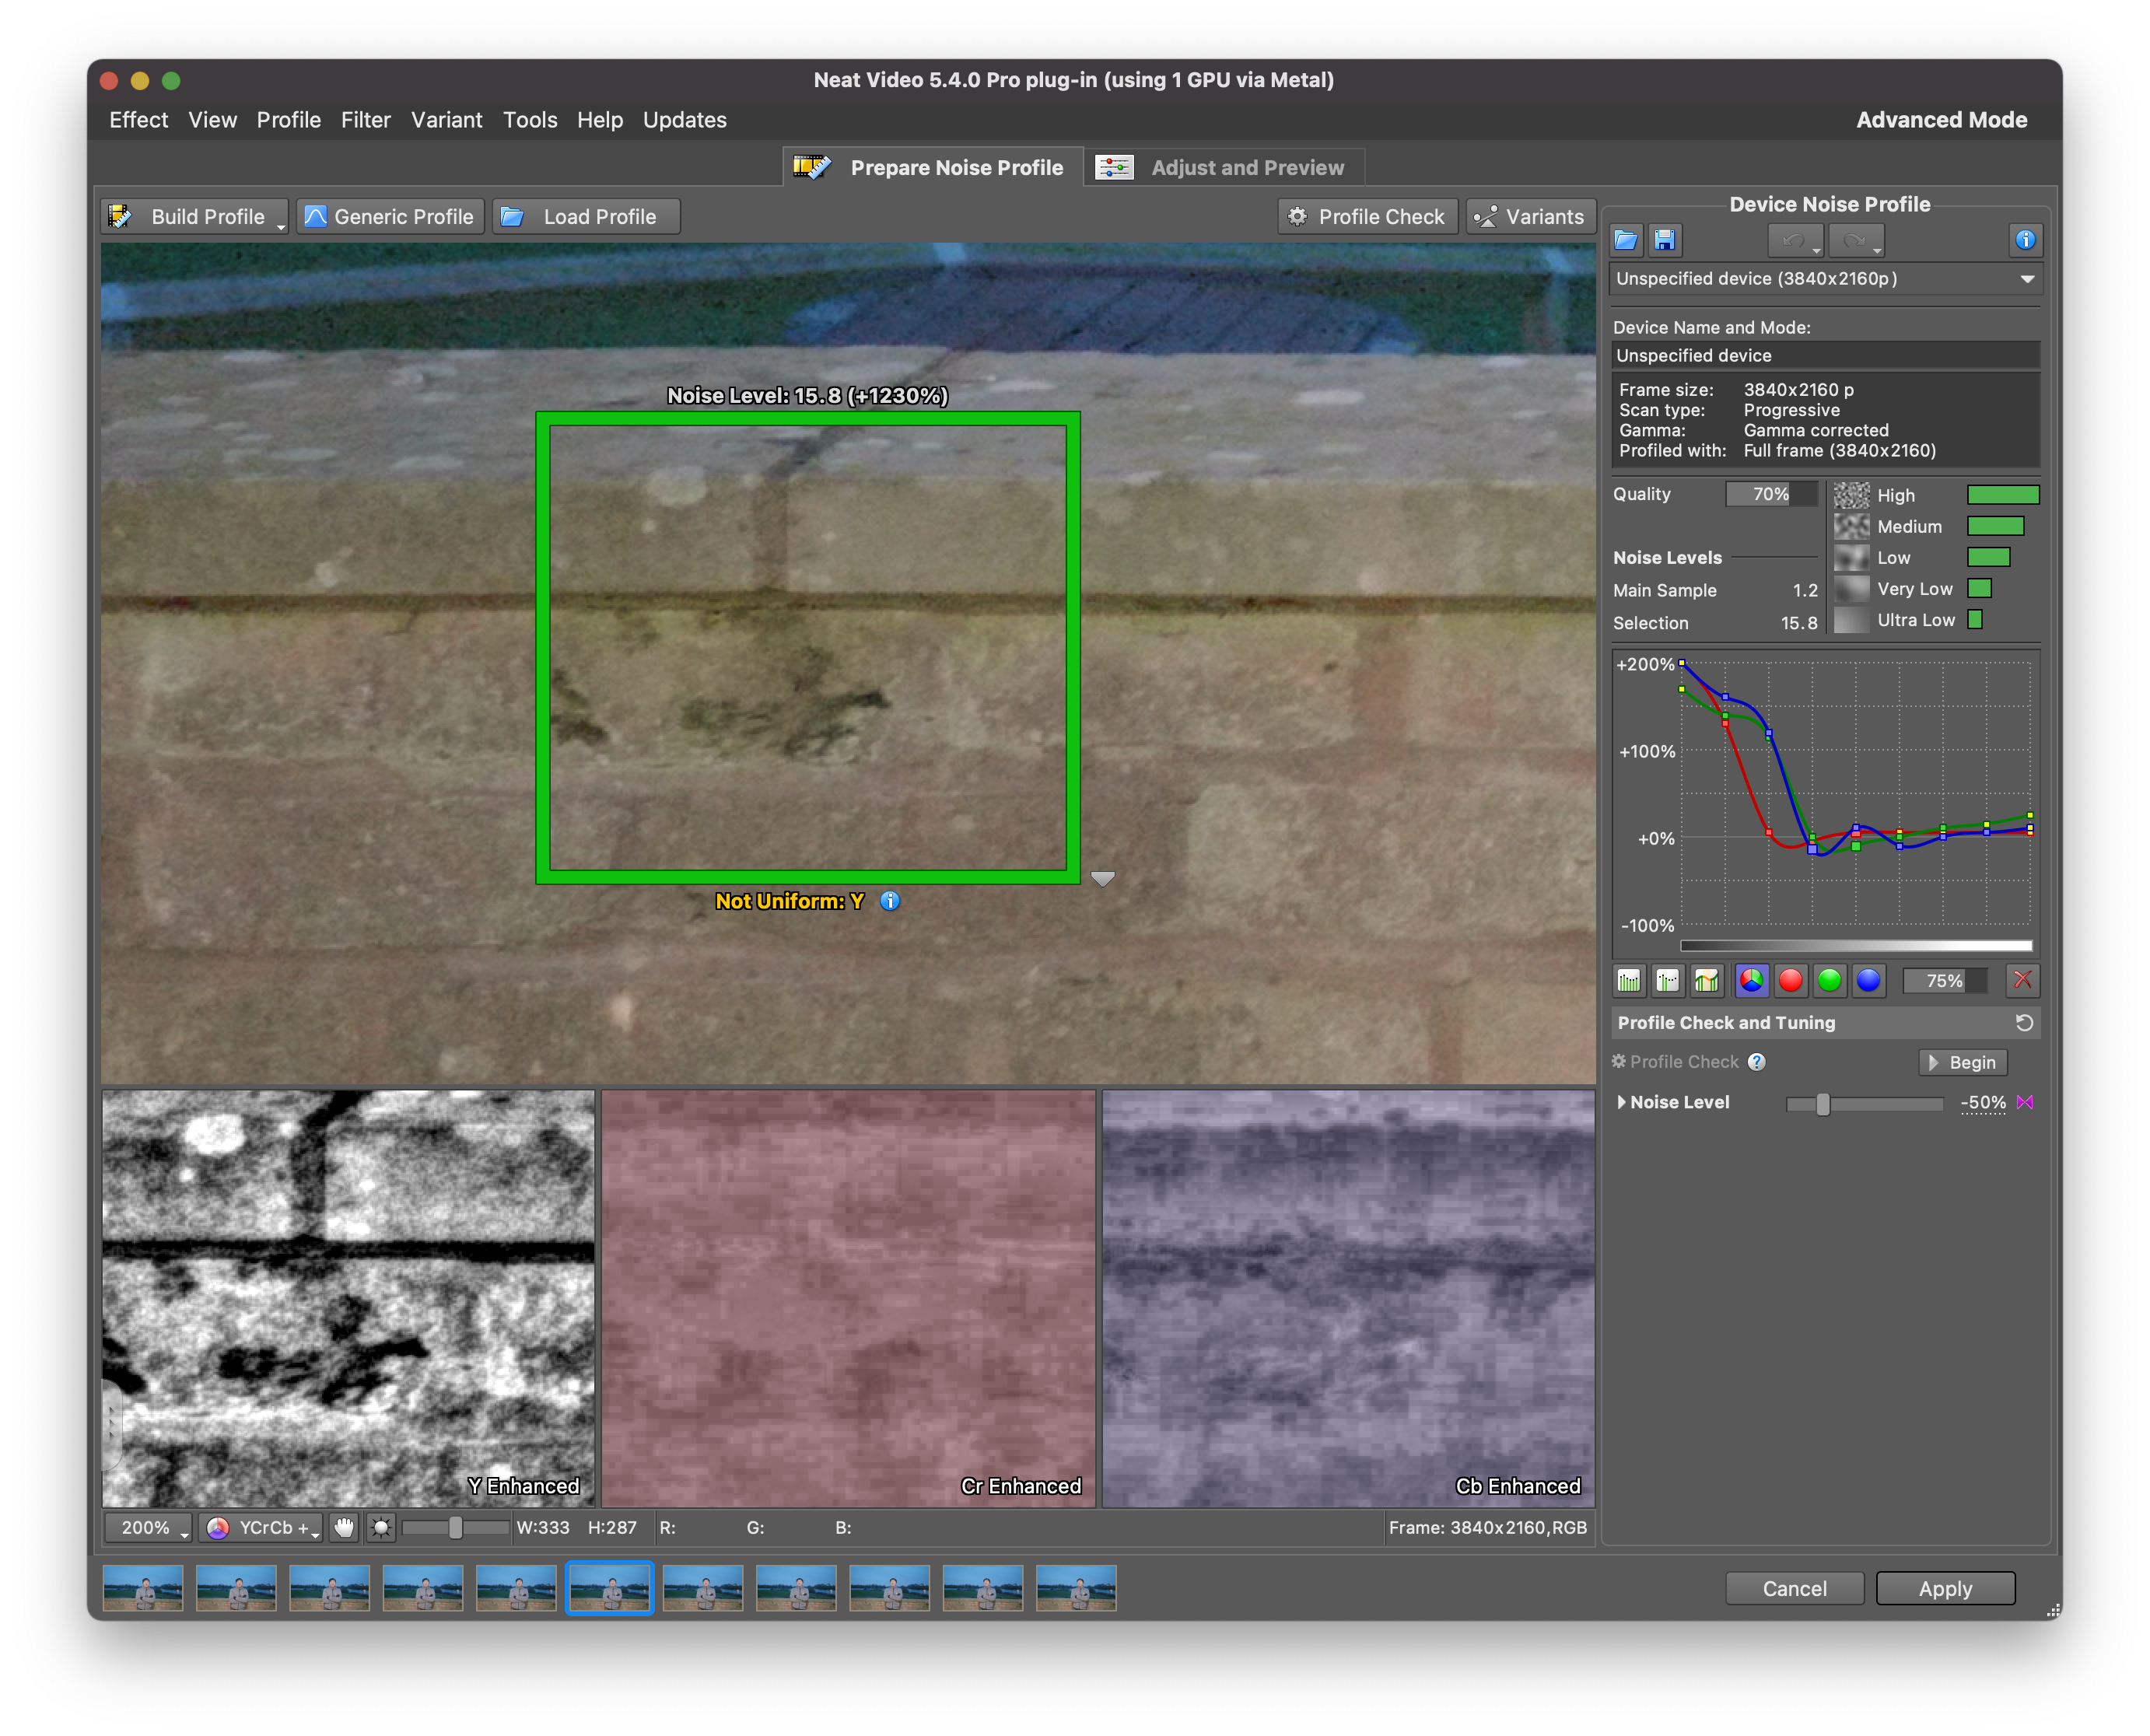Open the 200% zoom level dropdown
Image resolution: width=2150 pixels, height=1736 pixels.
(x=149, y=1527)
